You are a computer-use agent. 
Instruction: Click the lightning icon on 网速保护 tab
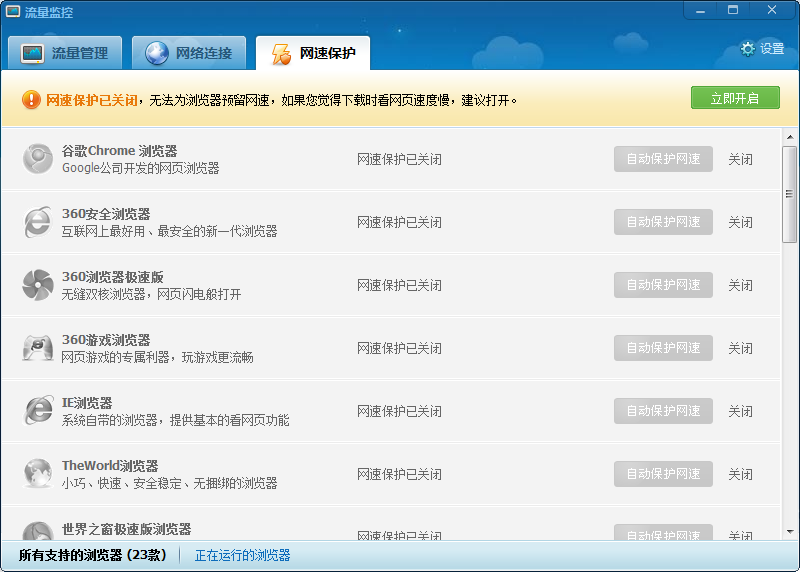(x=281, y=54)
